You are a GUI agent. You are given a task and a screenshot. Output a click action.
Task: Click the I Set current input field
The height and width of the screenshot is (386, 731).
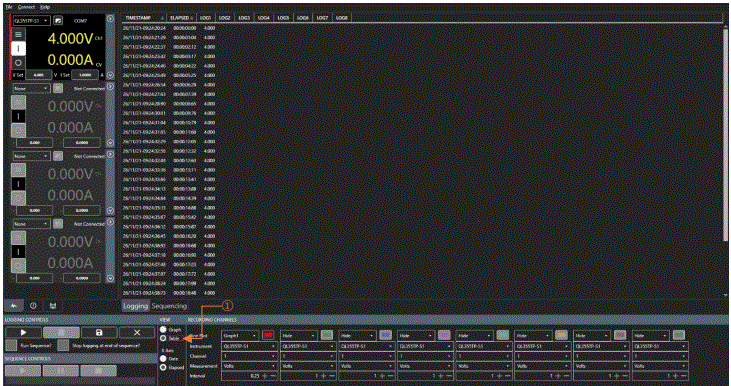pos(85,75)
